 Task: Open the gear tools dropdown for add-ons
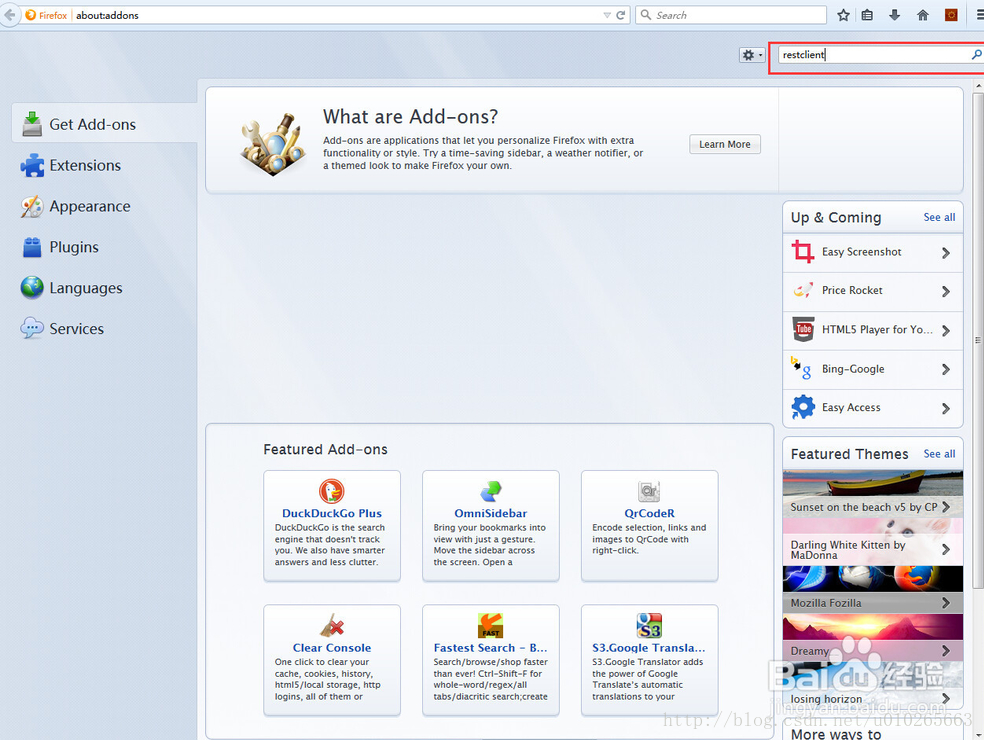pyautogui.click(x=752, y=55)
